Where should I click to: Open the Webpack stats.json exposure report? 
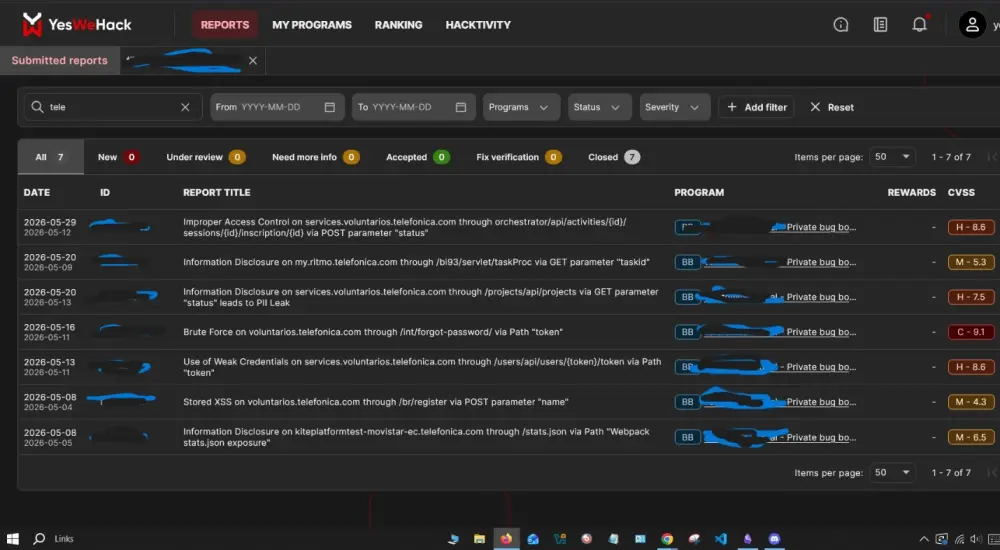point(416,437)
